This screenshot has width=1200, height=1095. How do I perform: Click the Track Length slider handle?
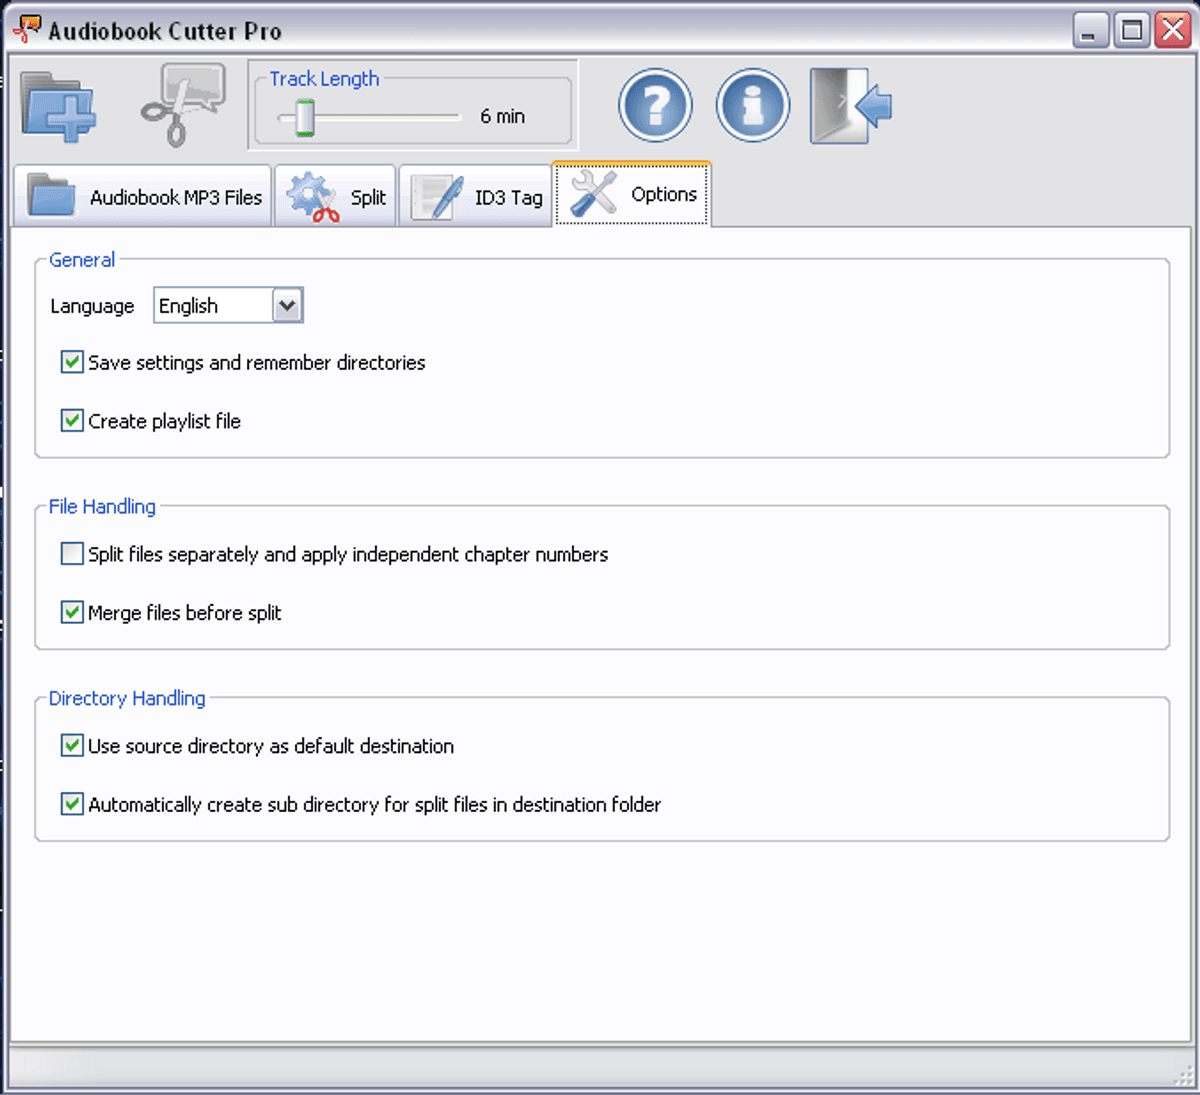click(304, 118)
